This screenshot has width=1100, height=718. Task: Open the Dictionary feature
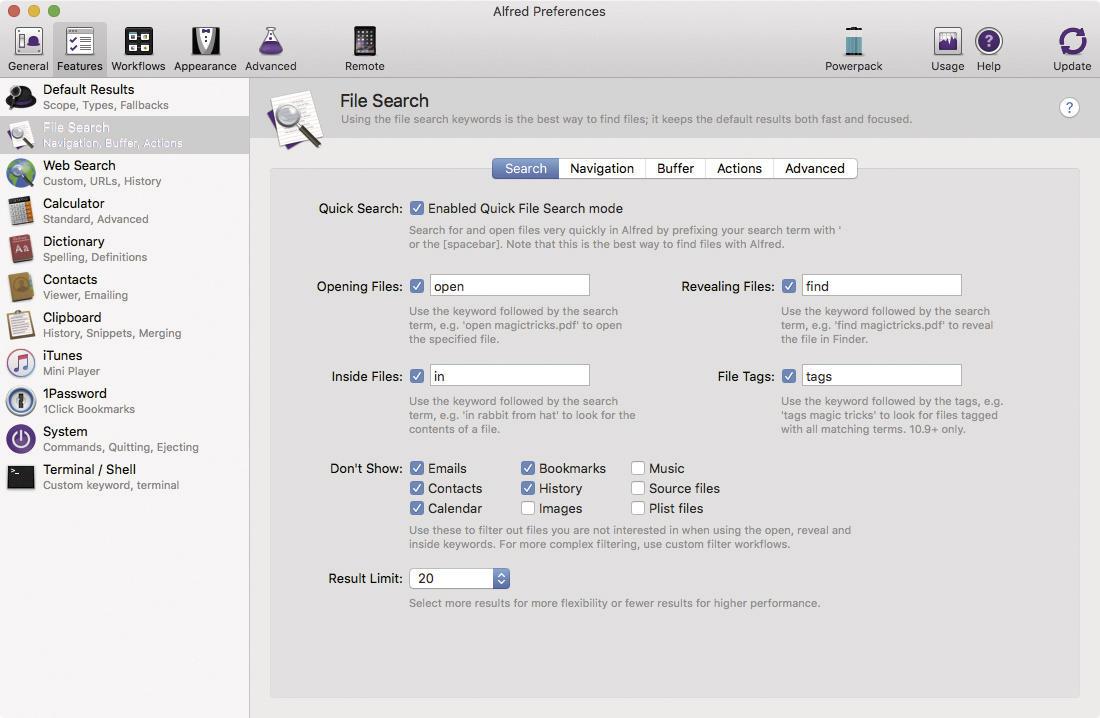124,248
